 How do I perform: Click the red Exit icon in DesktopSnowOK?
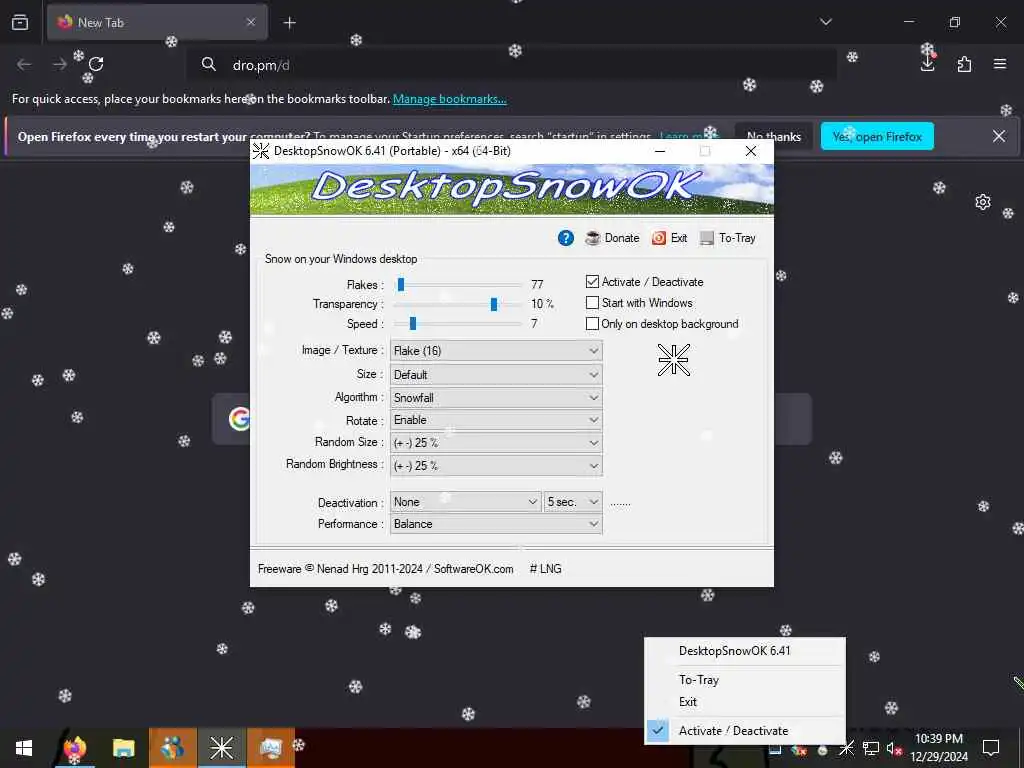click(659, 238)
